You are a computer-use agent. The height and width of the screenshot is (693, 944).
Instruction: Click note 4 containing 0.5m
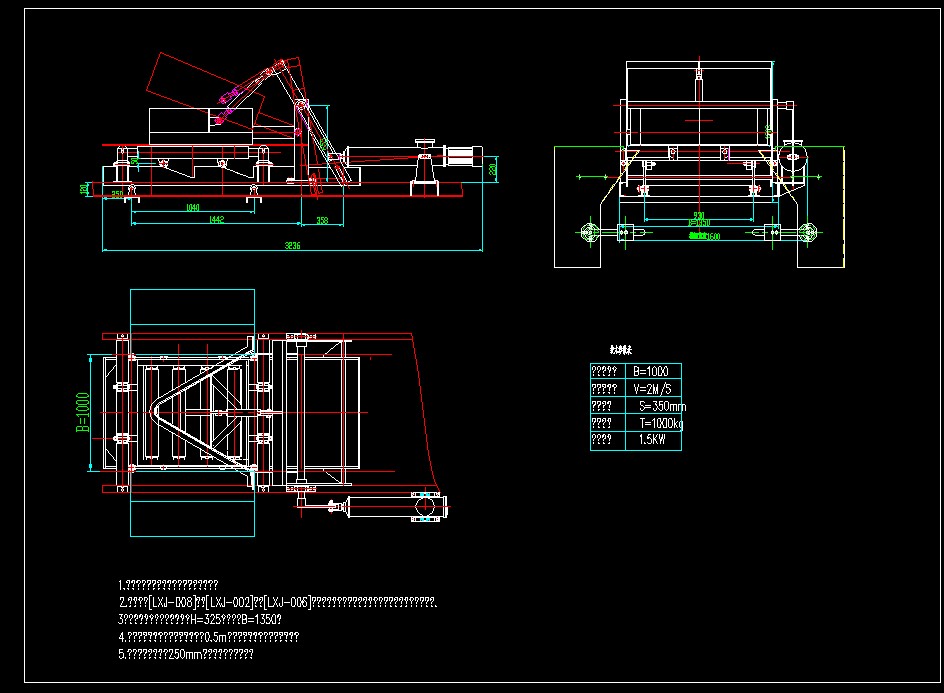tap(209, 636)
